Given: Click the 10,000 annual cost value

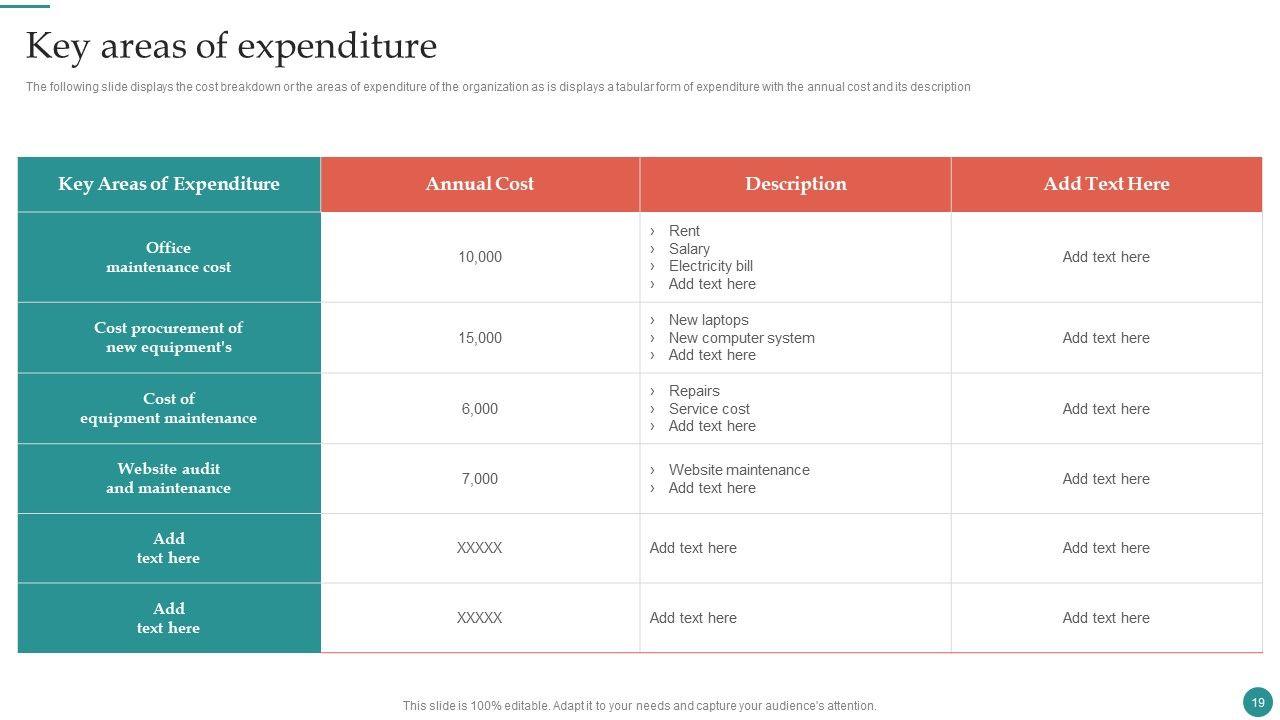Looking at the screenshot, I should click(x=480, y=257).
